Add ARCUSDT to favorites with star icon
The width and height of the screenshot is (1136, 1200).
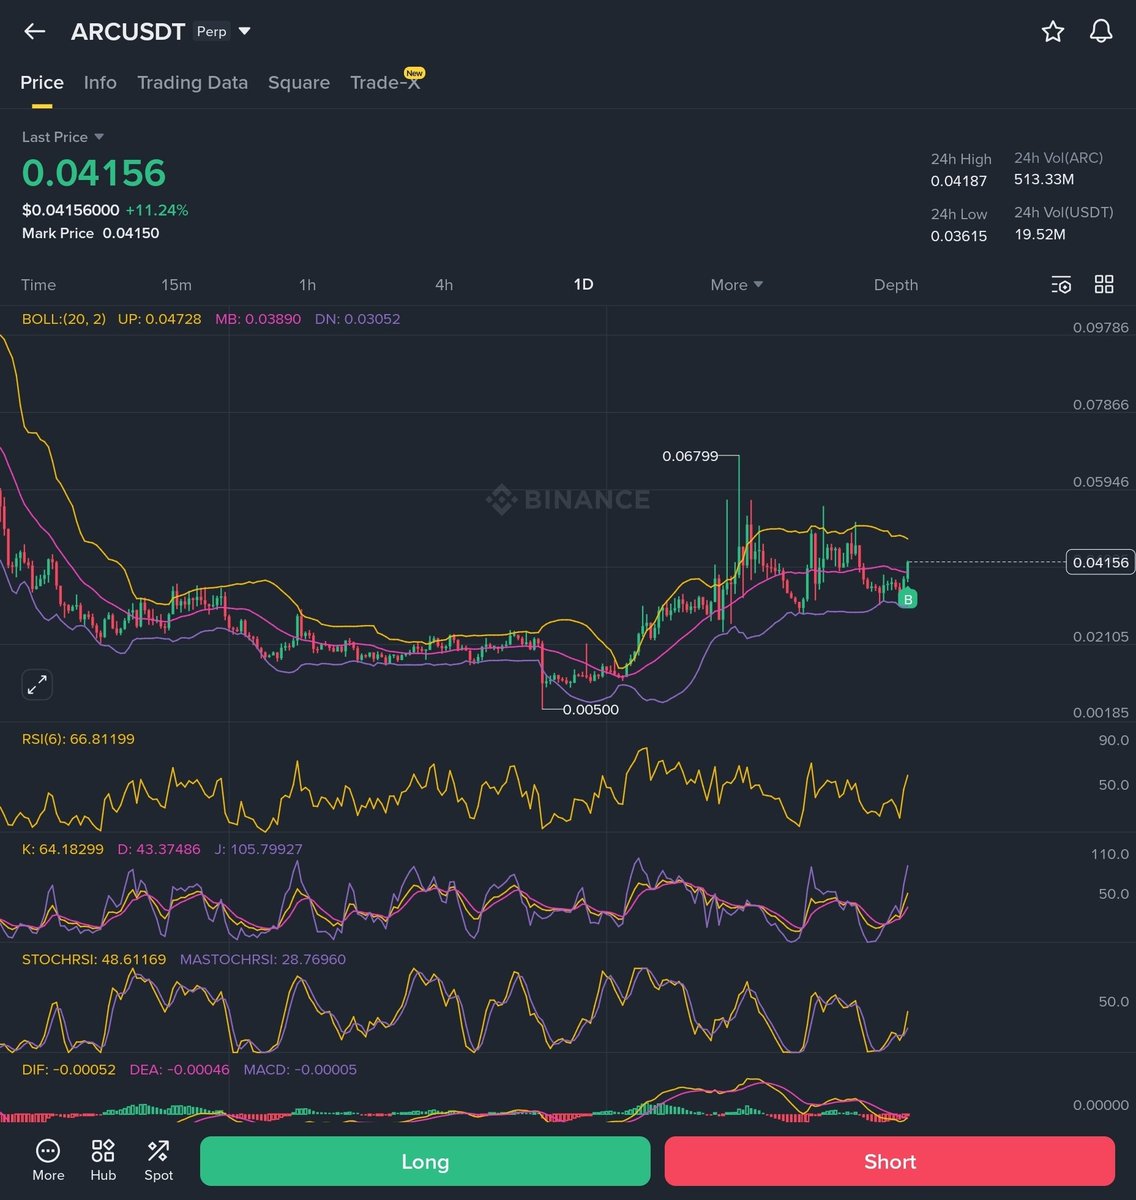1053,31
